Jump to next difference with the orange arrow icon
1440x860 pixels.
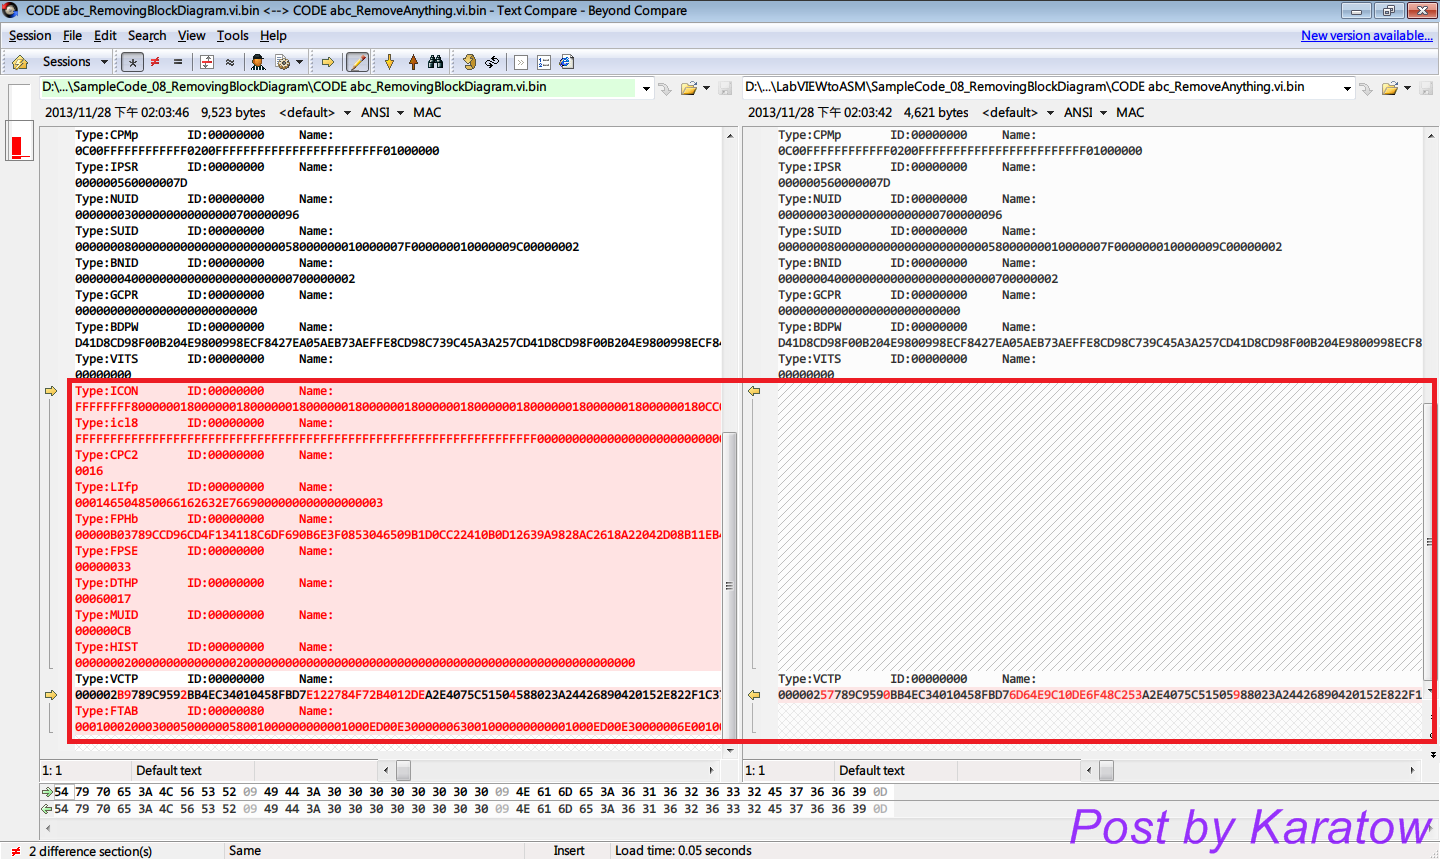click(326, 62)
